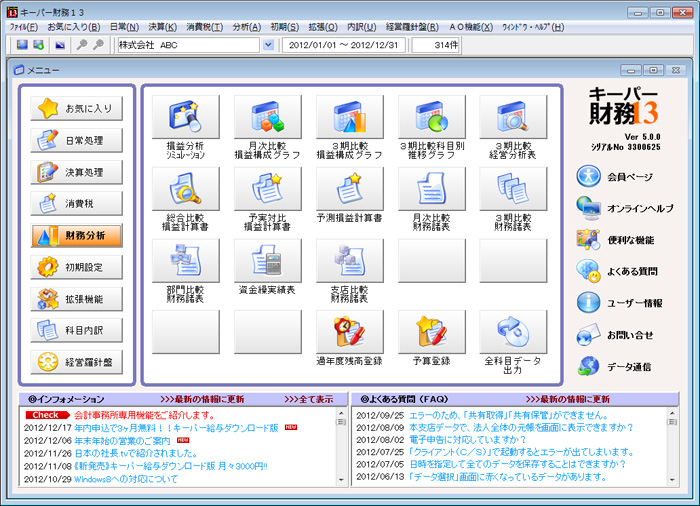Select 日常処理 sidebar button
This screenshot has width=700, height=506.
(76, 140)
